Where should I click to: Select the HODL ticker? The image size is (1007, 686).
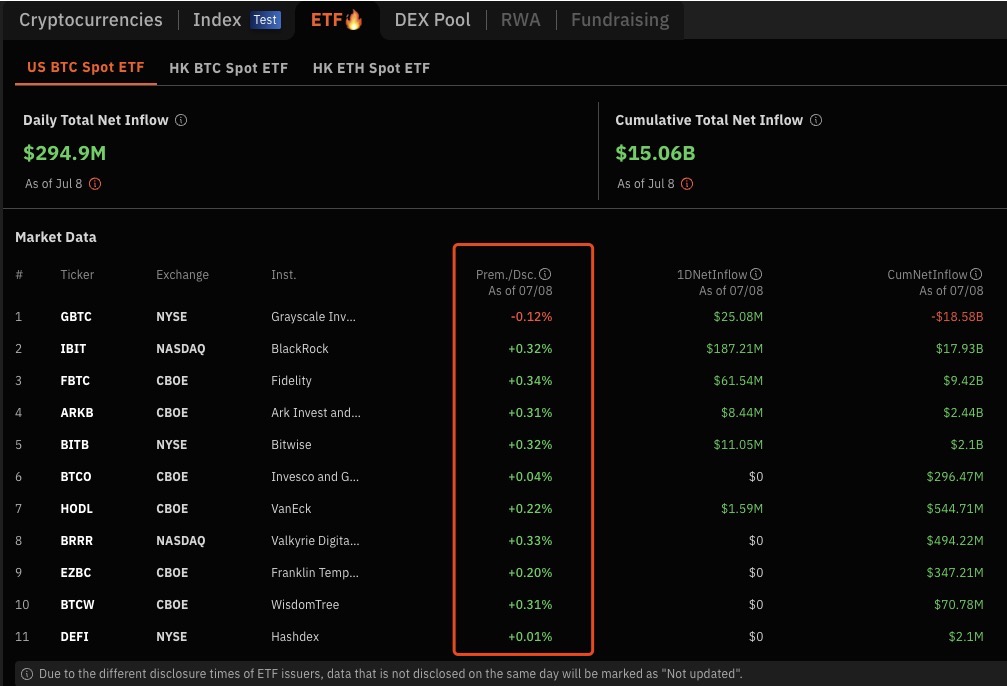[x=76, y=509]
